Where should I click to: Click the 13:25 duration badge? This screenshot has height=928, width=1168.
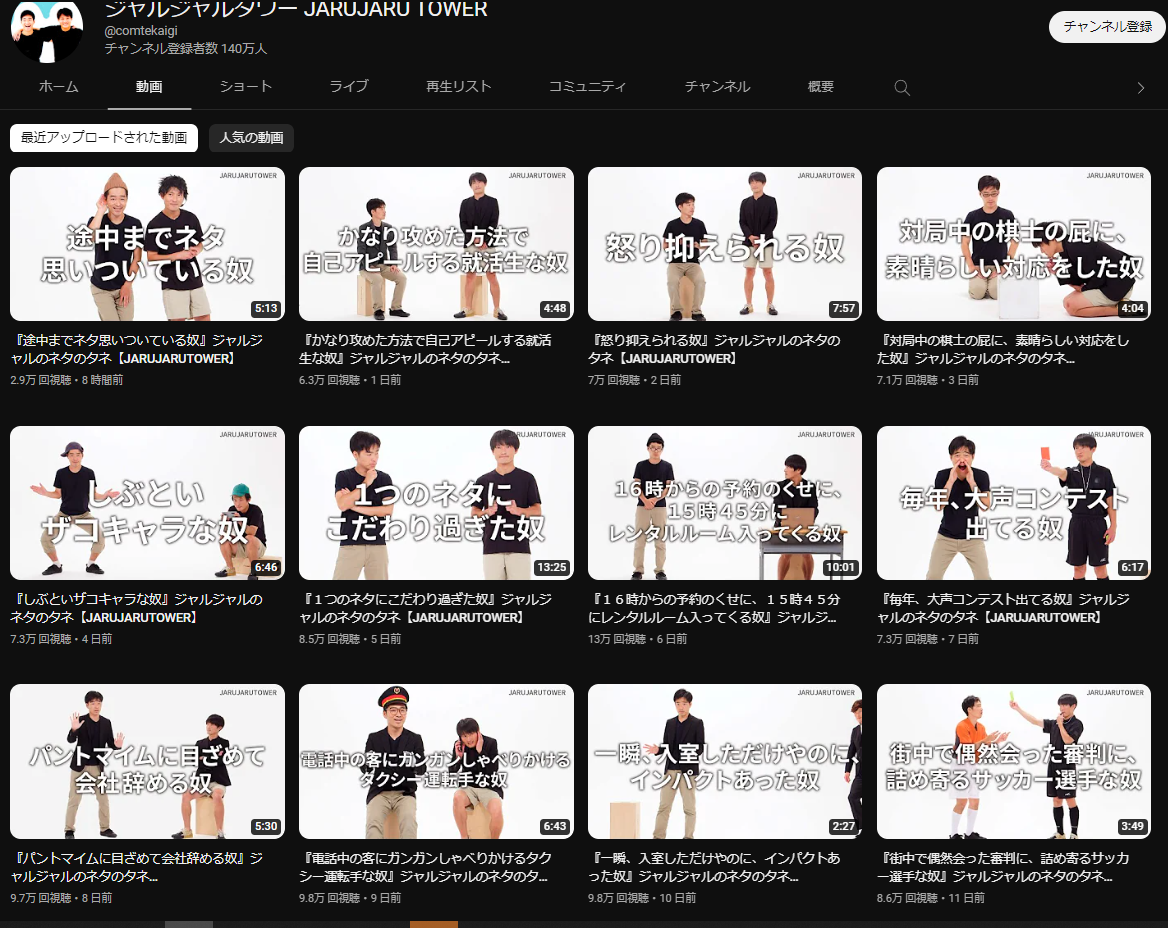click(x=552, y=568)
